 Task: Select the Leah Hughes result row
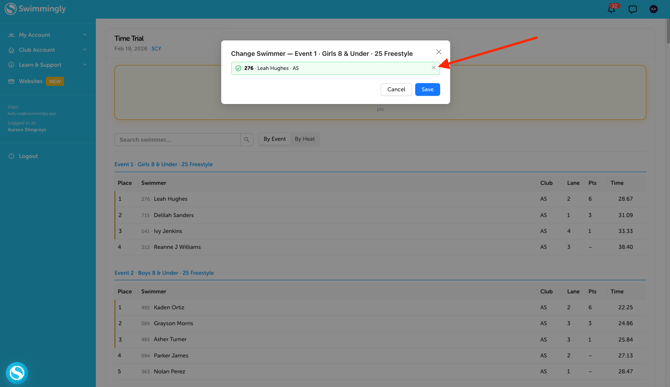click(380, 199)
